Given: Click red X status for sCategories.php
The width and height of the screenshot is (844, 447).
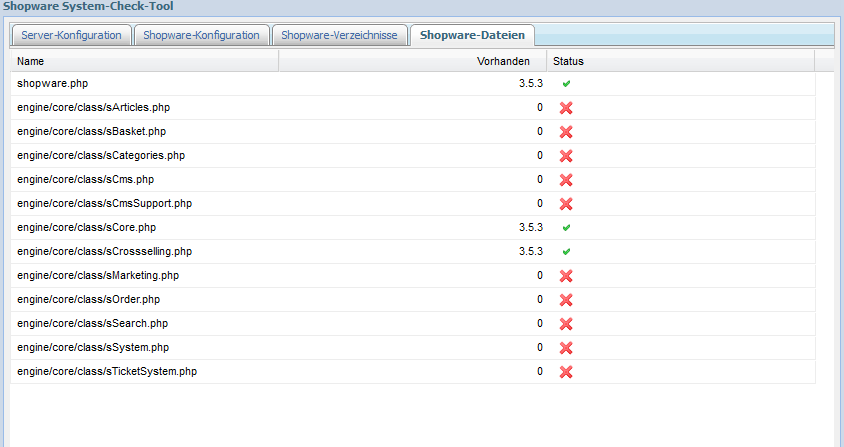Looking at the screenshot, I should pos(566,156).
